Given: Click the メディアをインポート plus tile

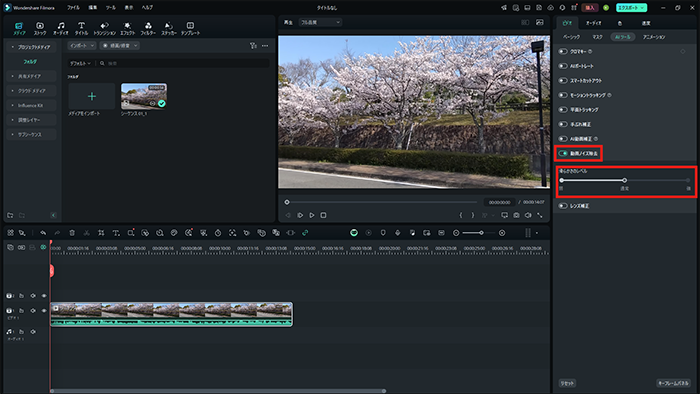Looking at the screenshot, I should (x=92, y=96).
